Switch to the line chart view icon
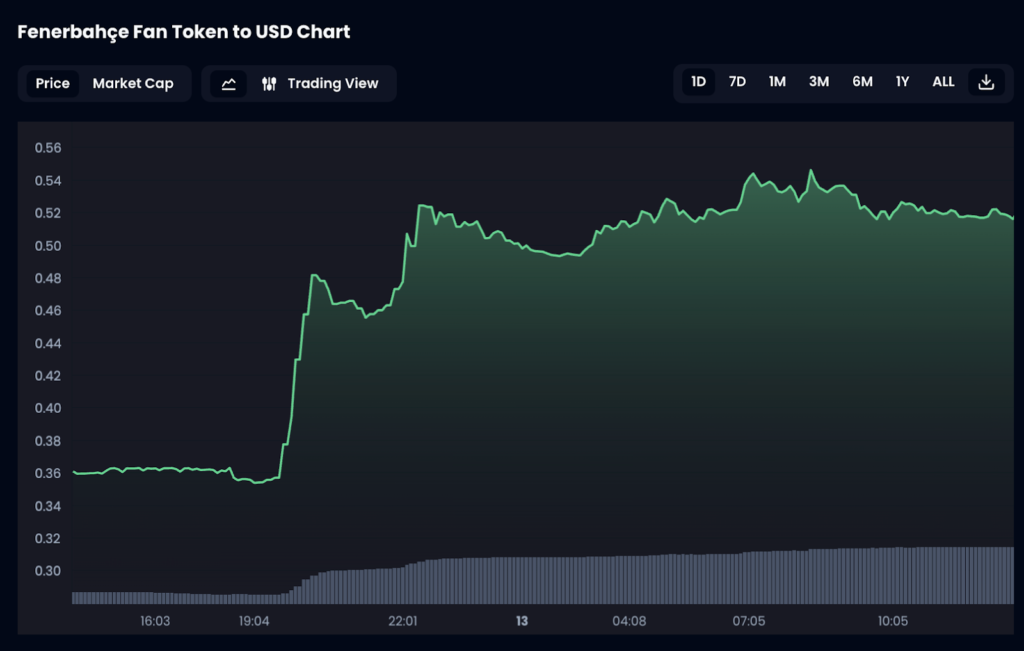Viewport: 1024px width, 651px height. 228,84
